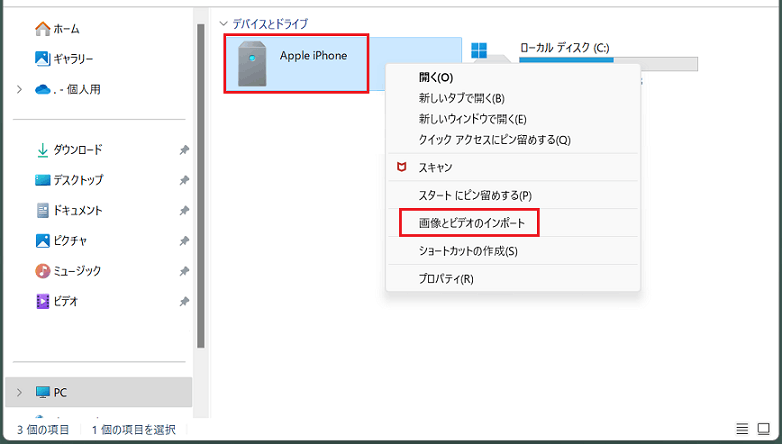The width and height of the screenshot is (782, 444).
Task: Select the OneDrive 個人用 cloud icon
Action: [43, 90]
